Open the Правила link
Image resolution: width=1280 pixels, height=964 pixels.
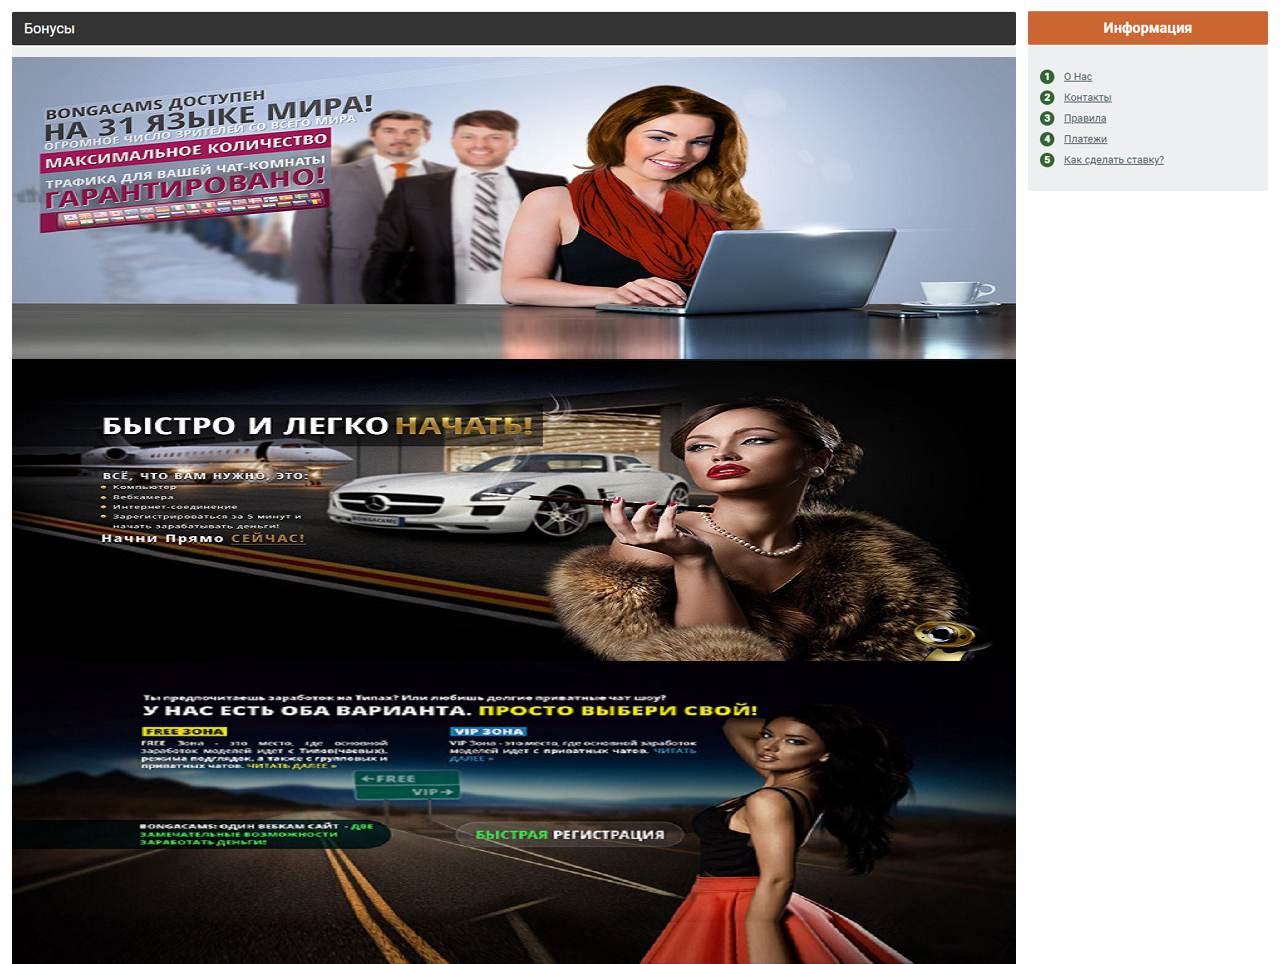tap(1084, 119)
